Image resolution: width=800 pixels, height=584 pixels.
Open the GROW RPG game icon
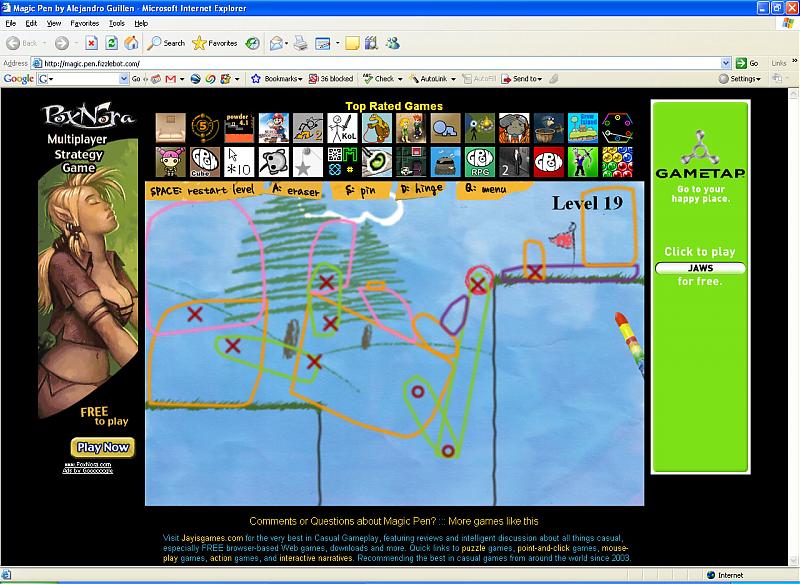click(x=479, y=161)
